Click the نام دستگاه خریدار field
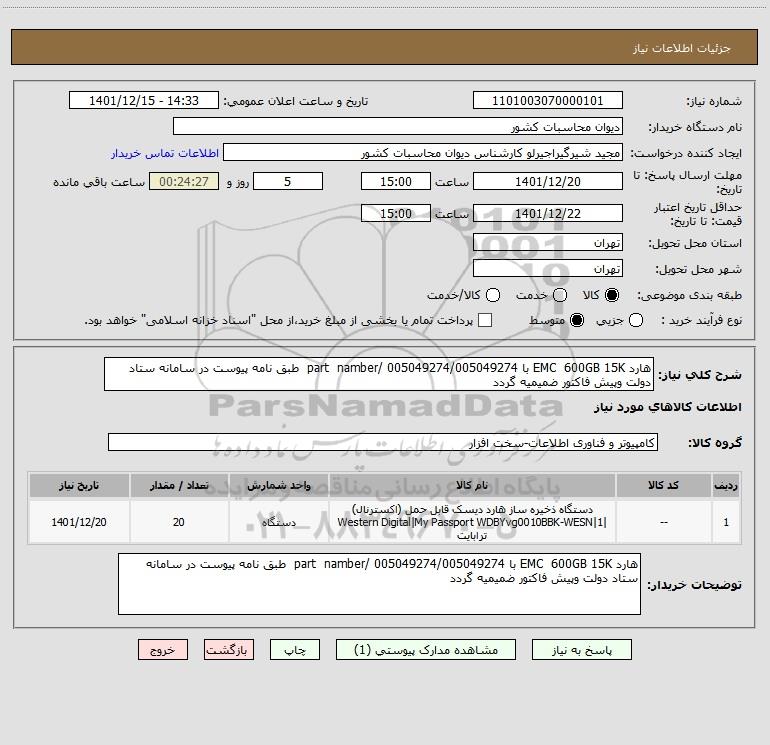Screen dimensions: 770x745 [398, 126]
